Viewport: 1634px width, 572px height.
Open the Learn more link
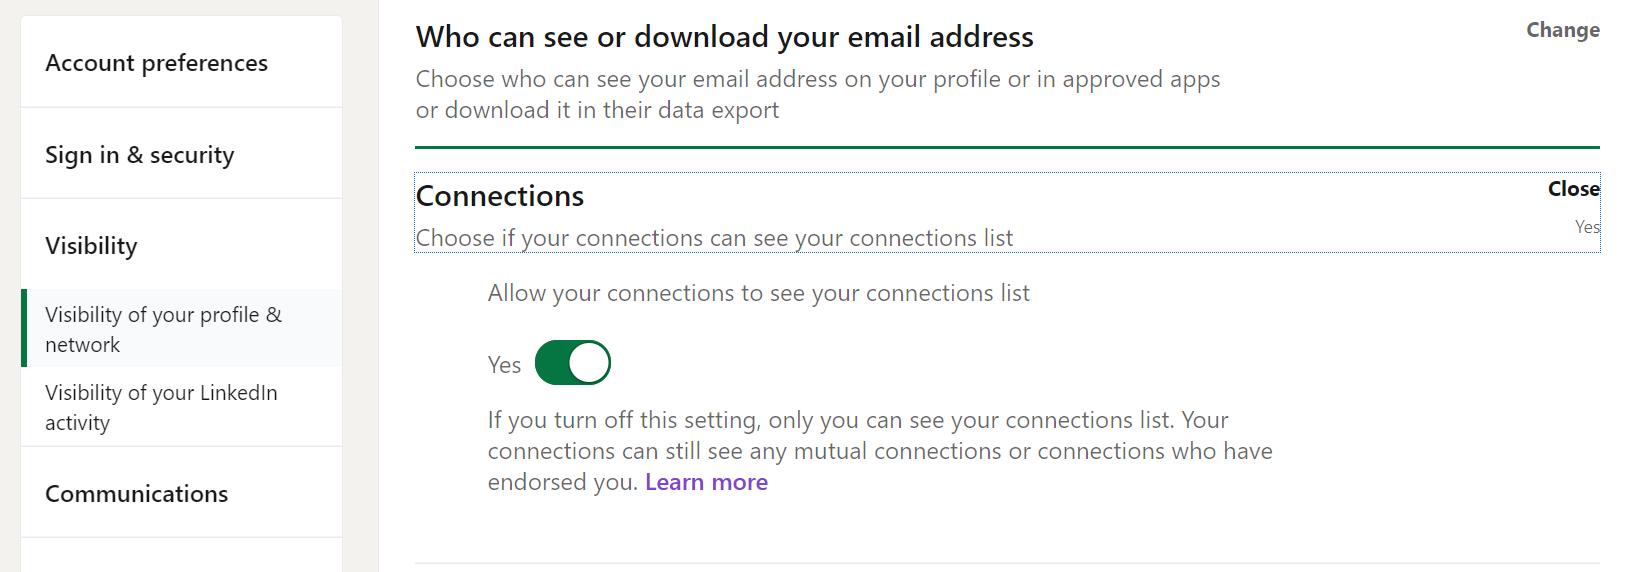click(x=706, y=482)
